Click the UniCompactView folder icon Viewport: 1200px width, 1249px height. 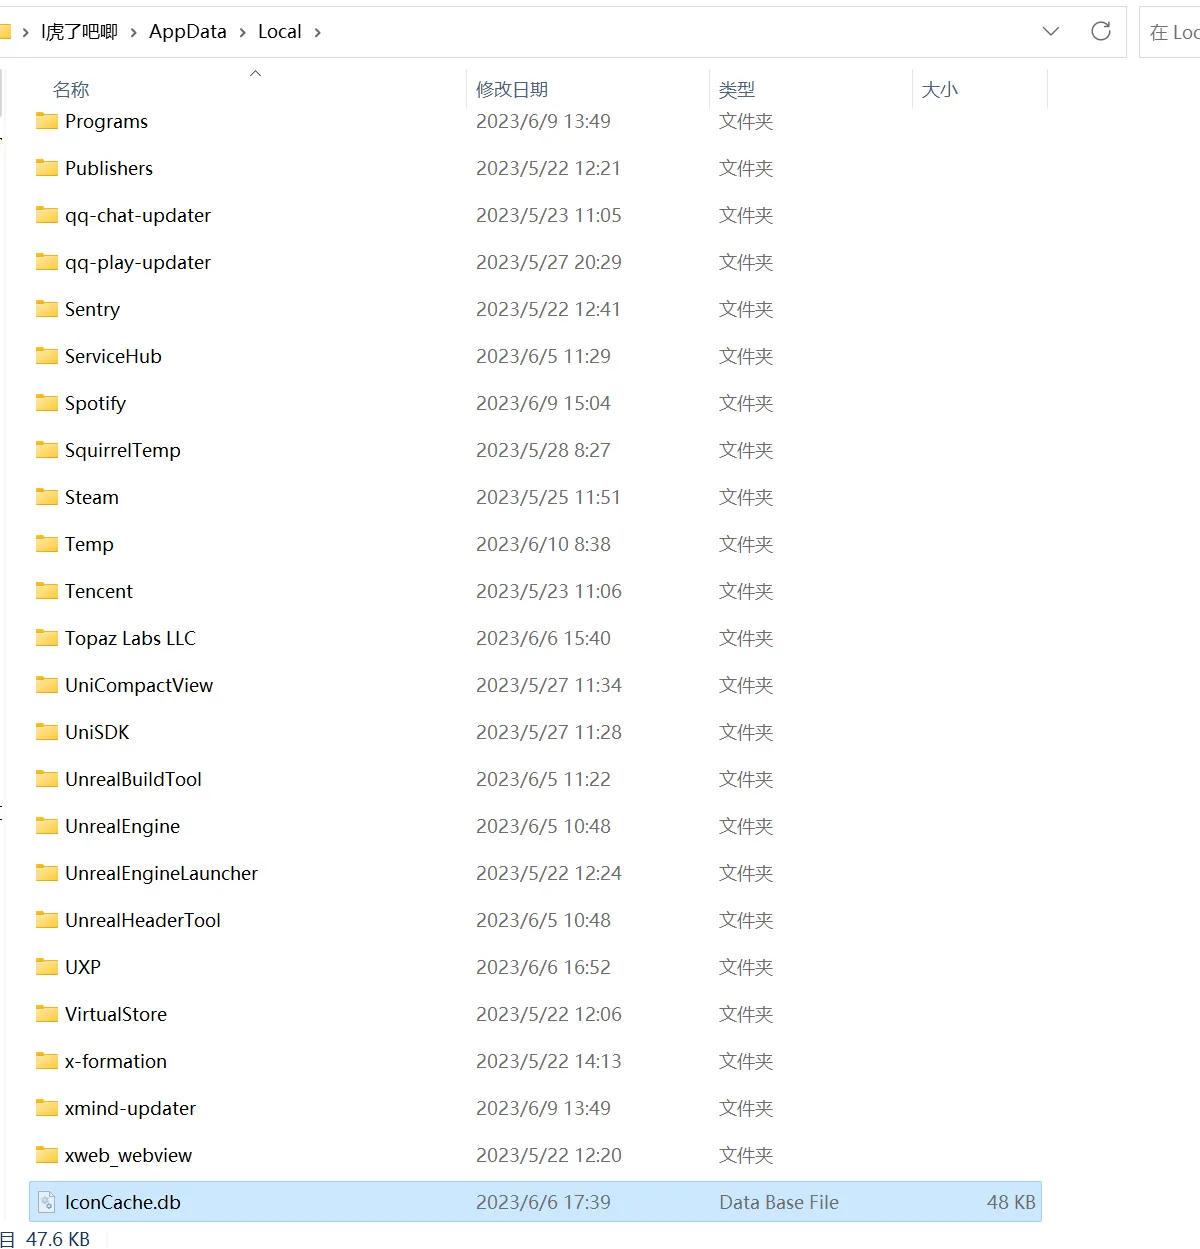(x=47, y=685)
